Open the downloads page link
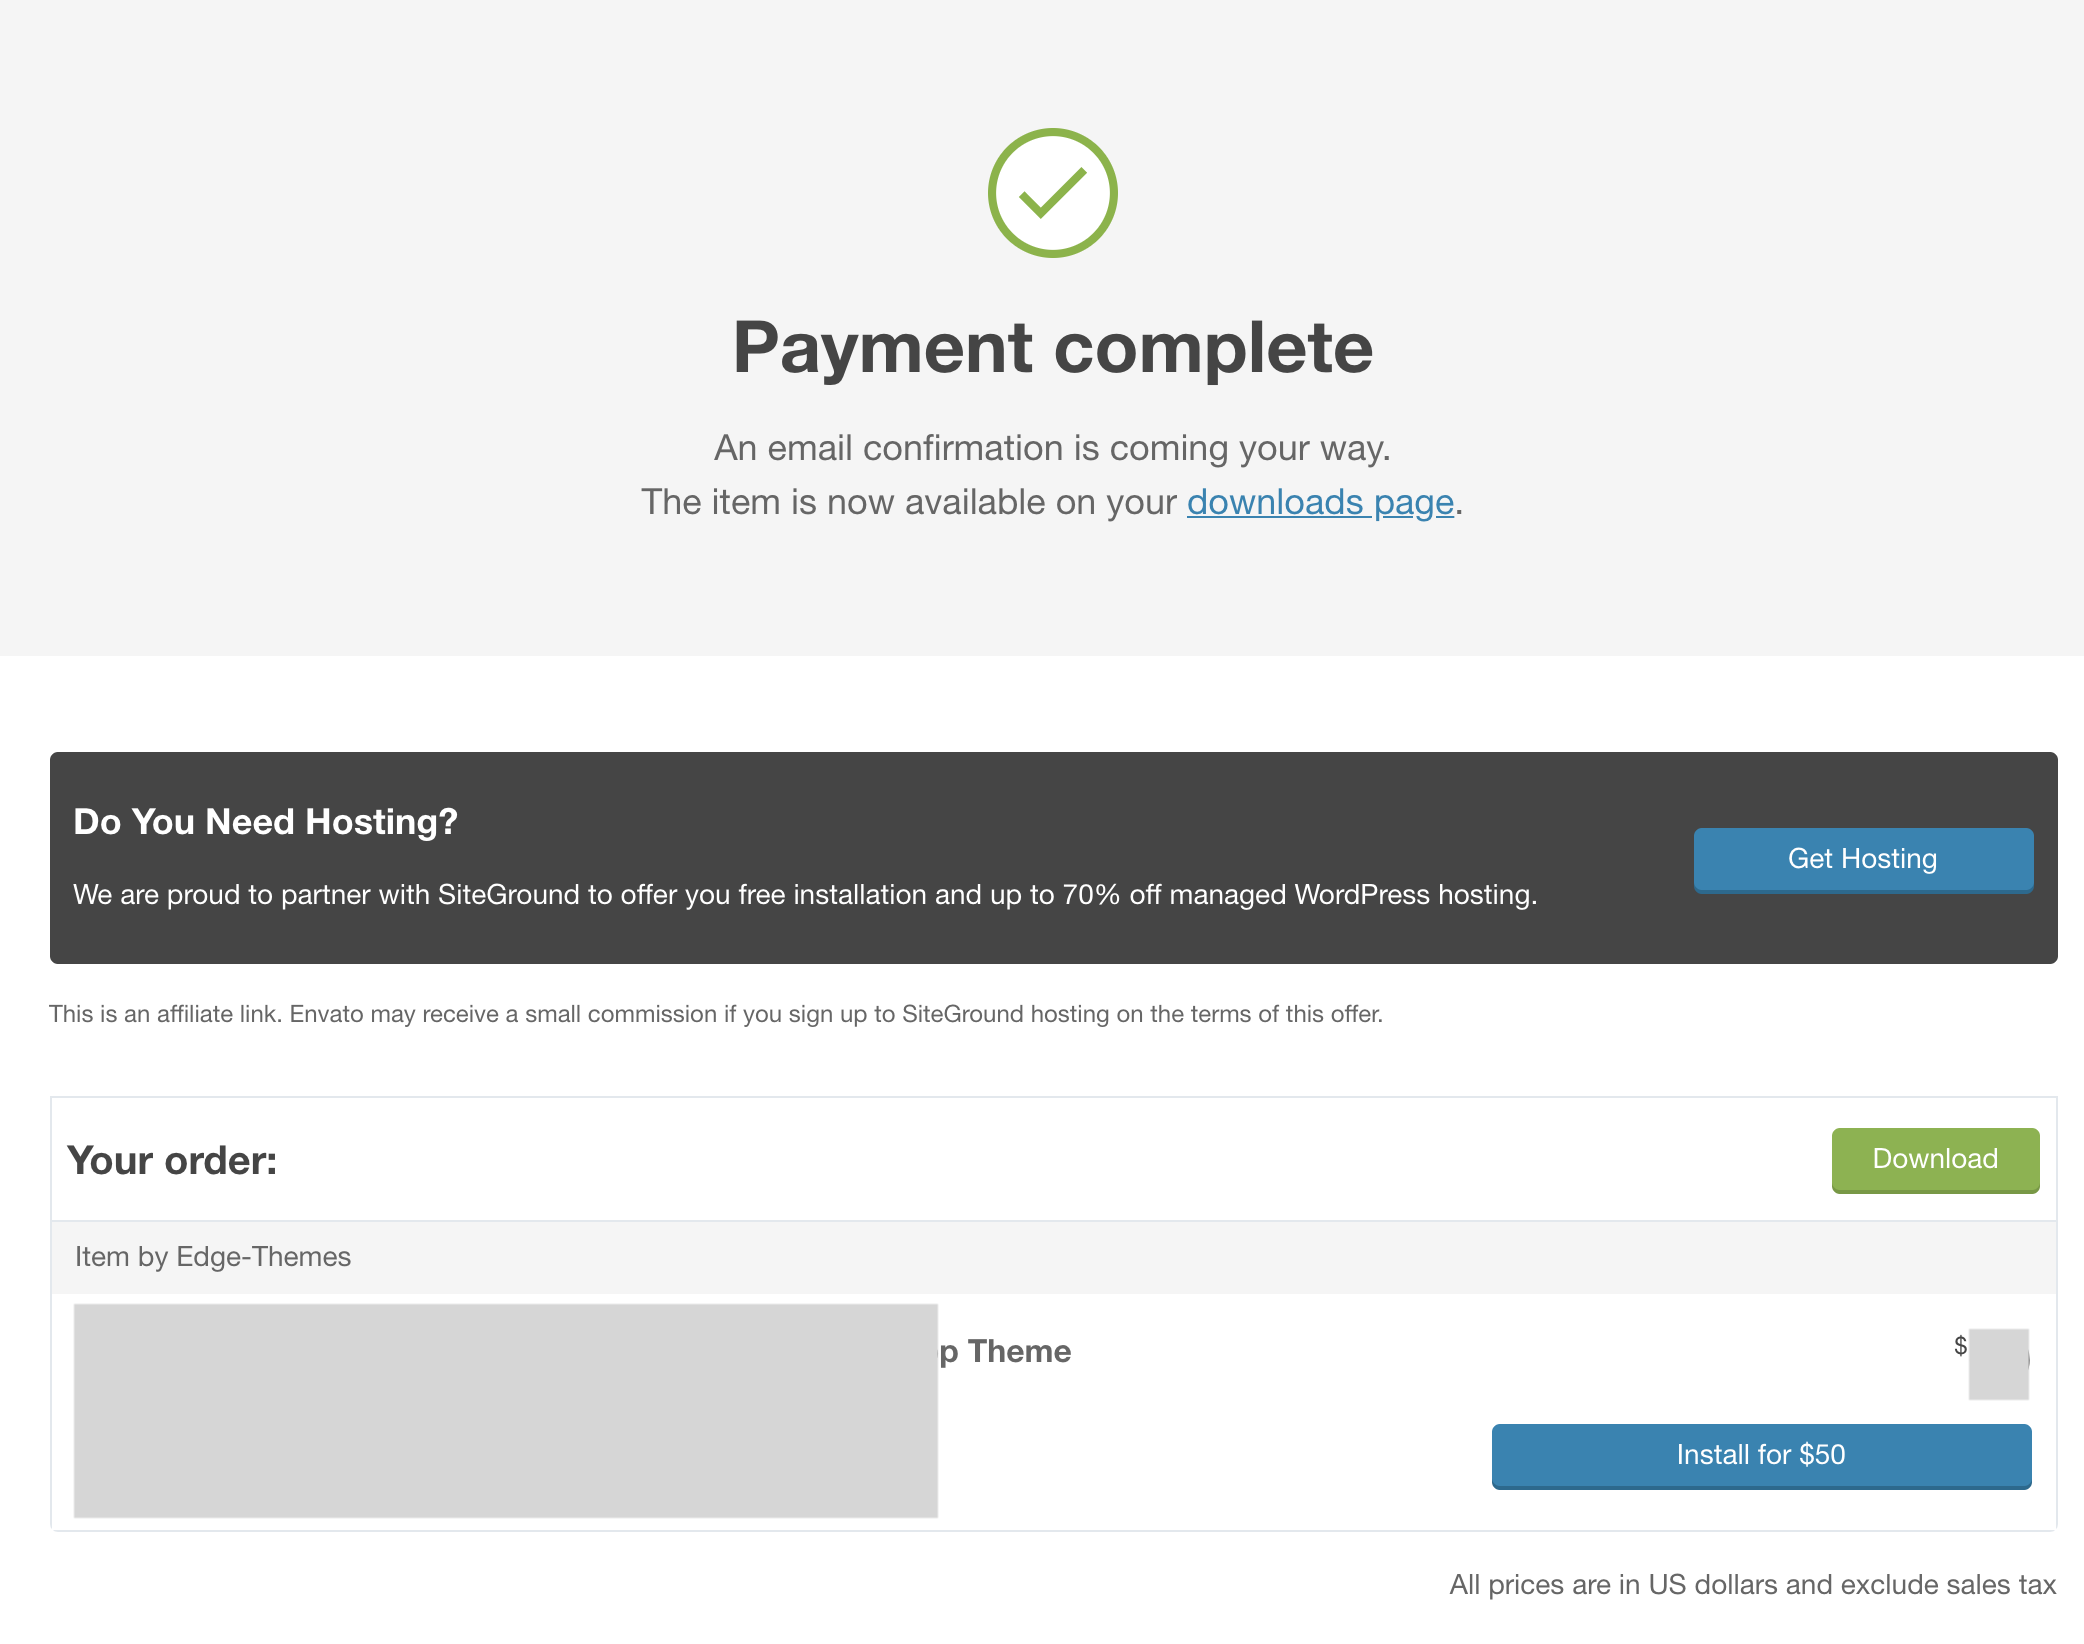 coord(1320,502)
